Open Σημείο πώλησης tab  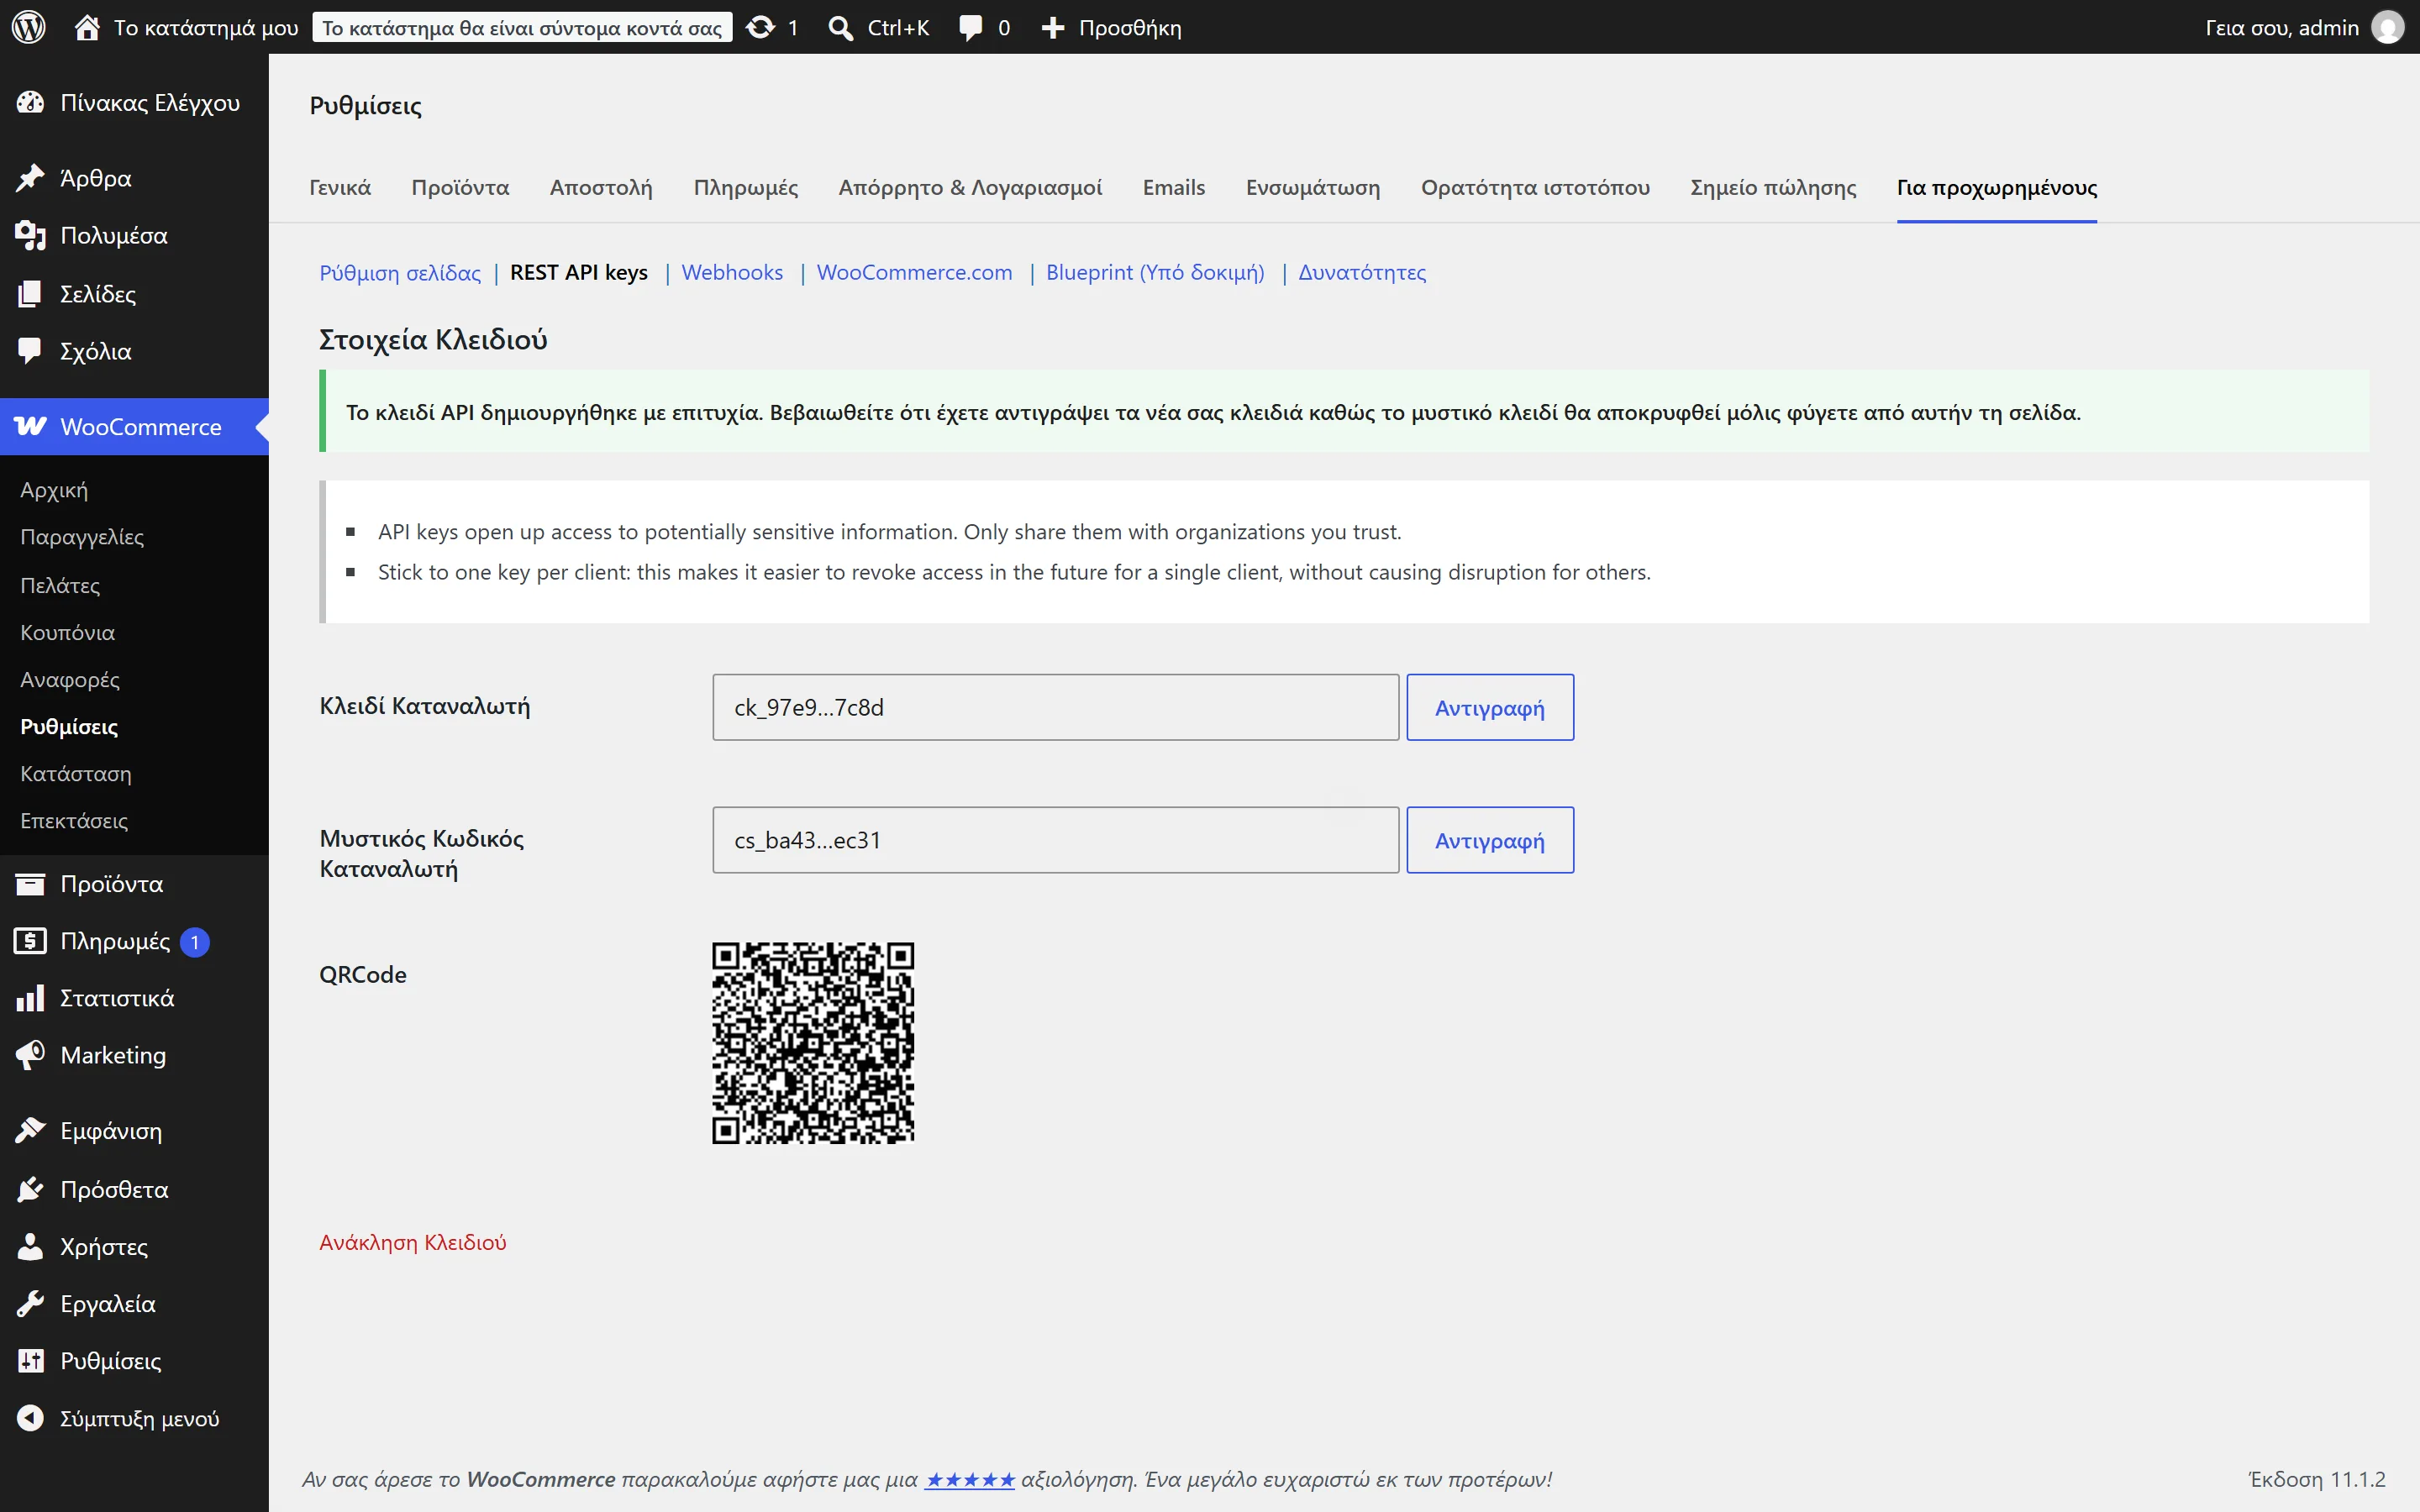(1773, 187)
